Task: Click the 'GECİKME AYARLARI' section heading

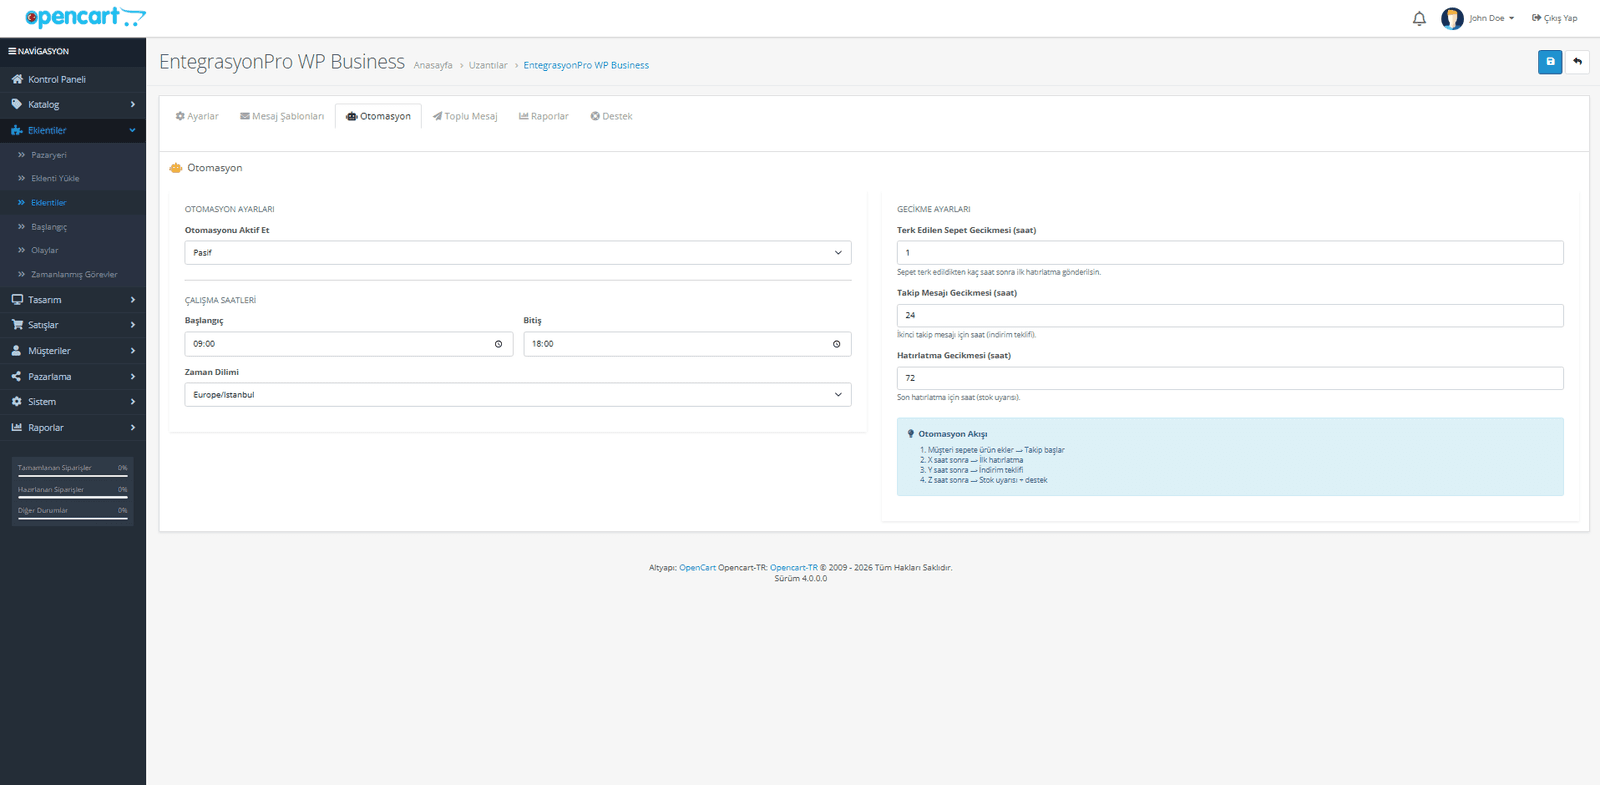Action: (x=934, y=210)
